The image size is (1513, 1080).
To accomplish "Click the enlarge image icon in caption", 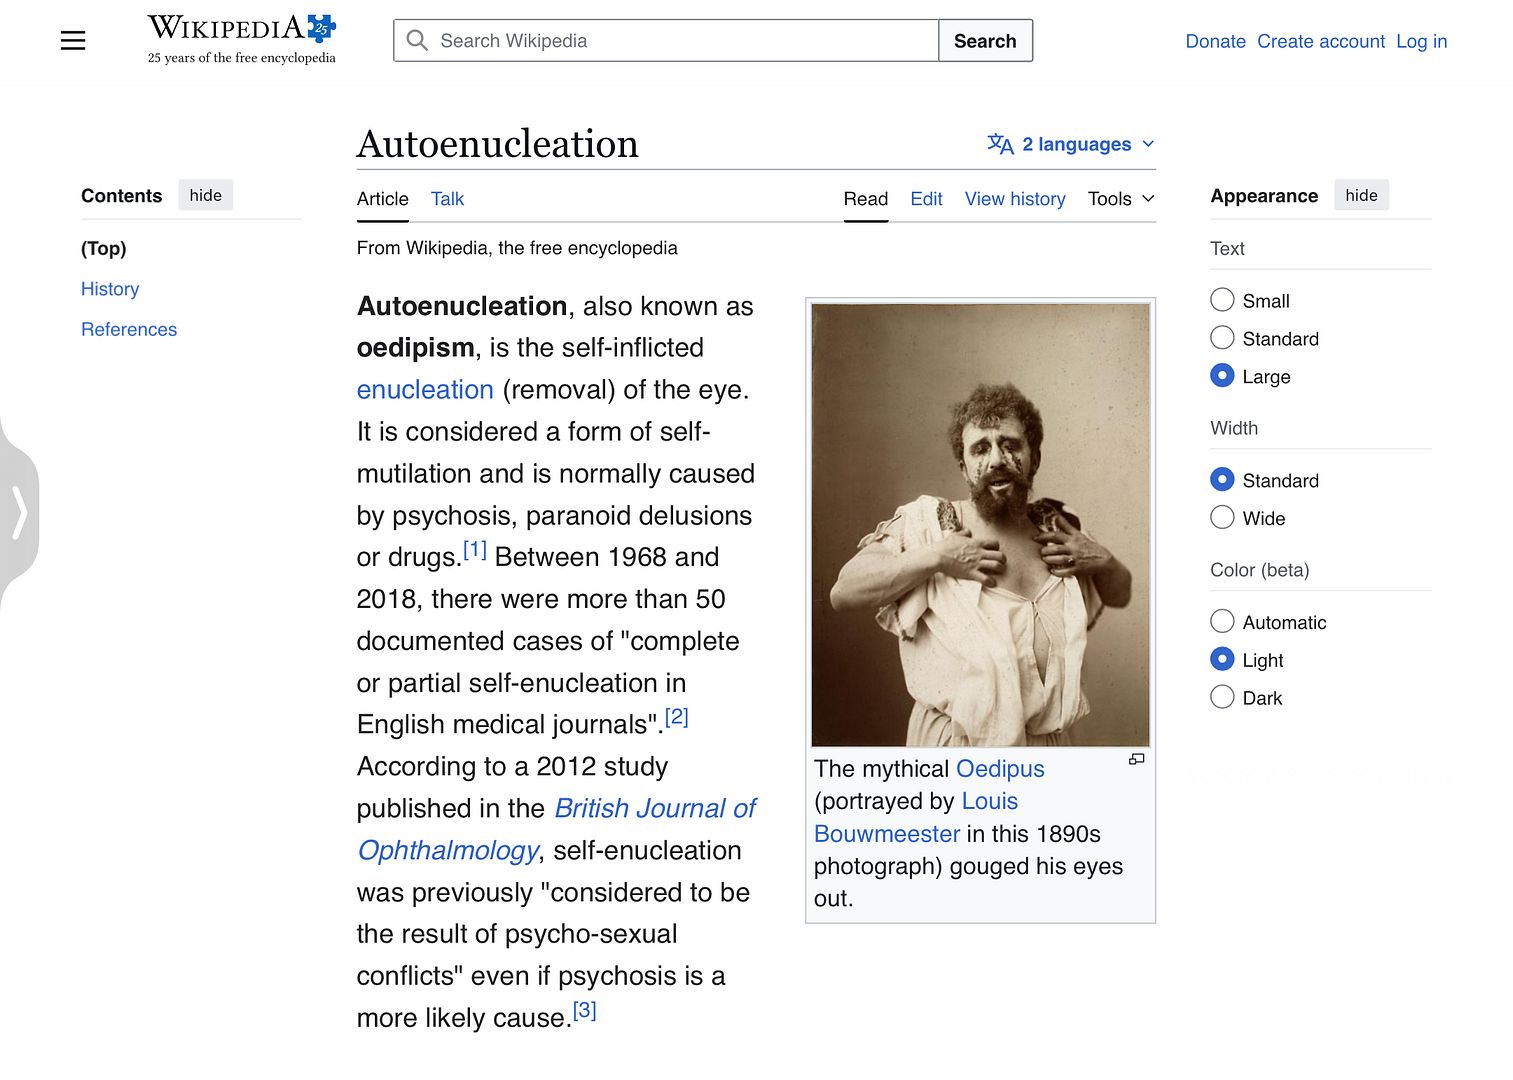I will [1136, 760].
